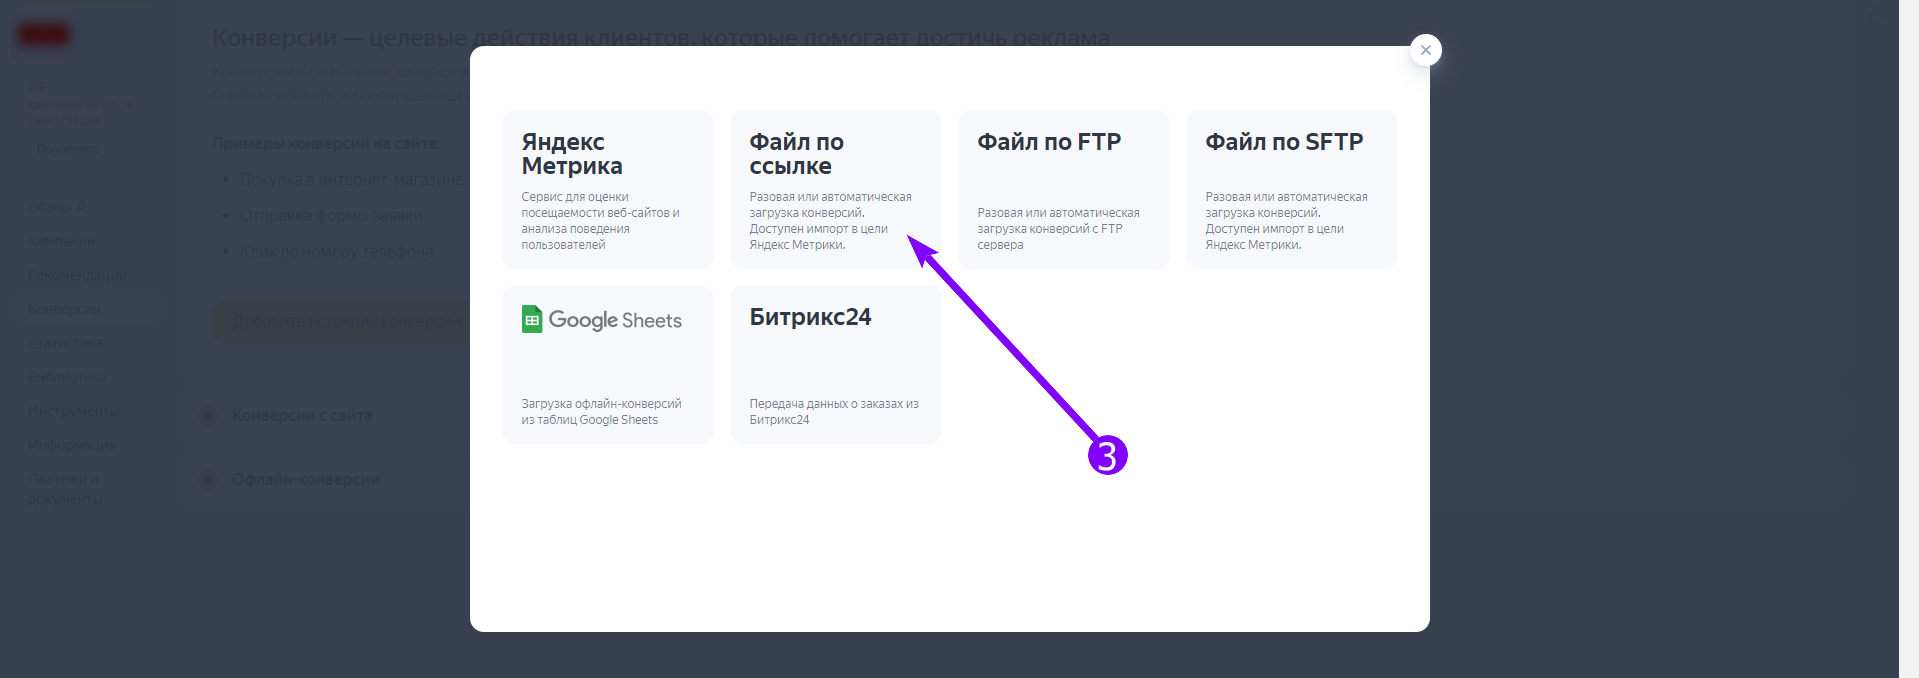Open Инструменты in the sidebar
The height and width of the screenshot is (678, 1919).
click(73, 411)
